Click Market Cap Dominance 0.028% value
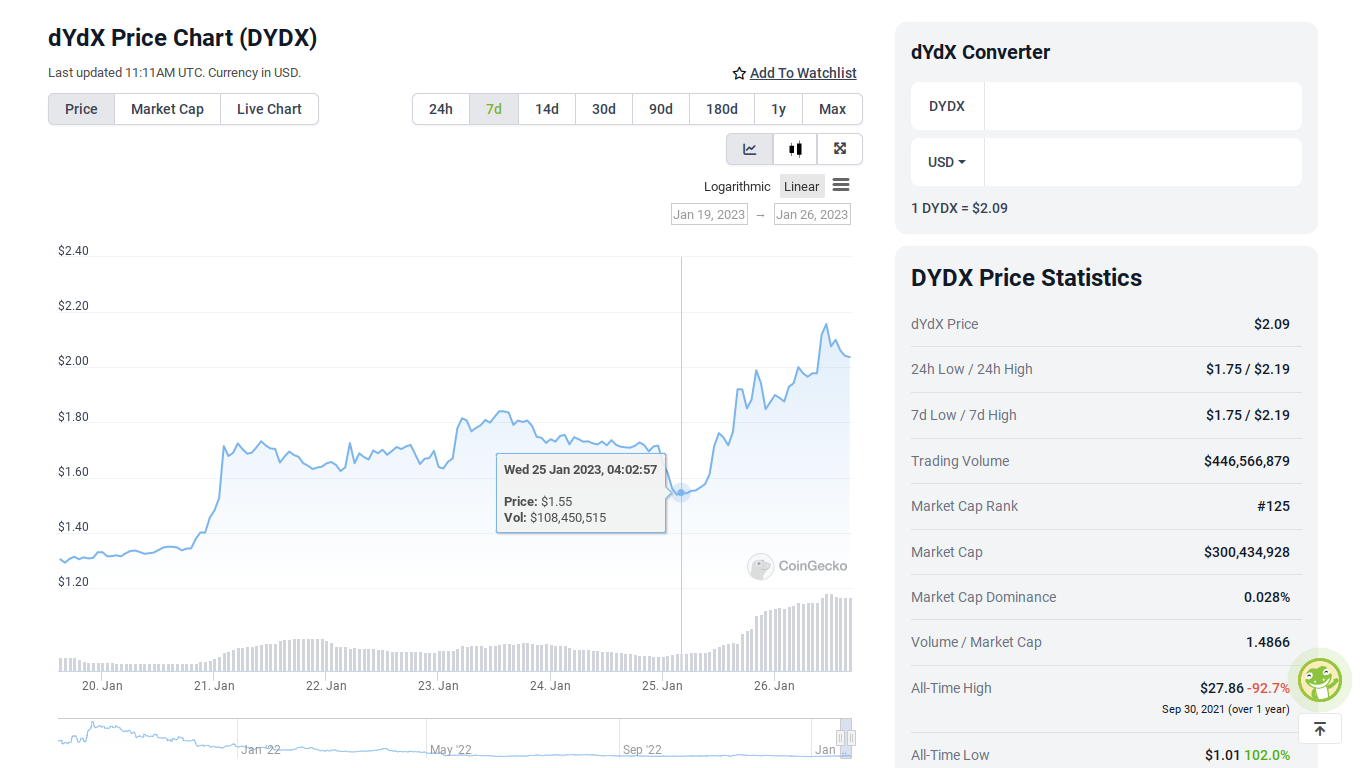The image size is (1366, 768). [1267, 597]
